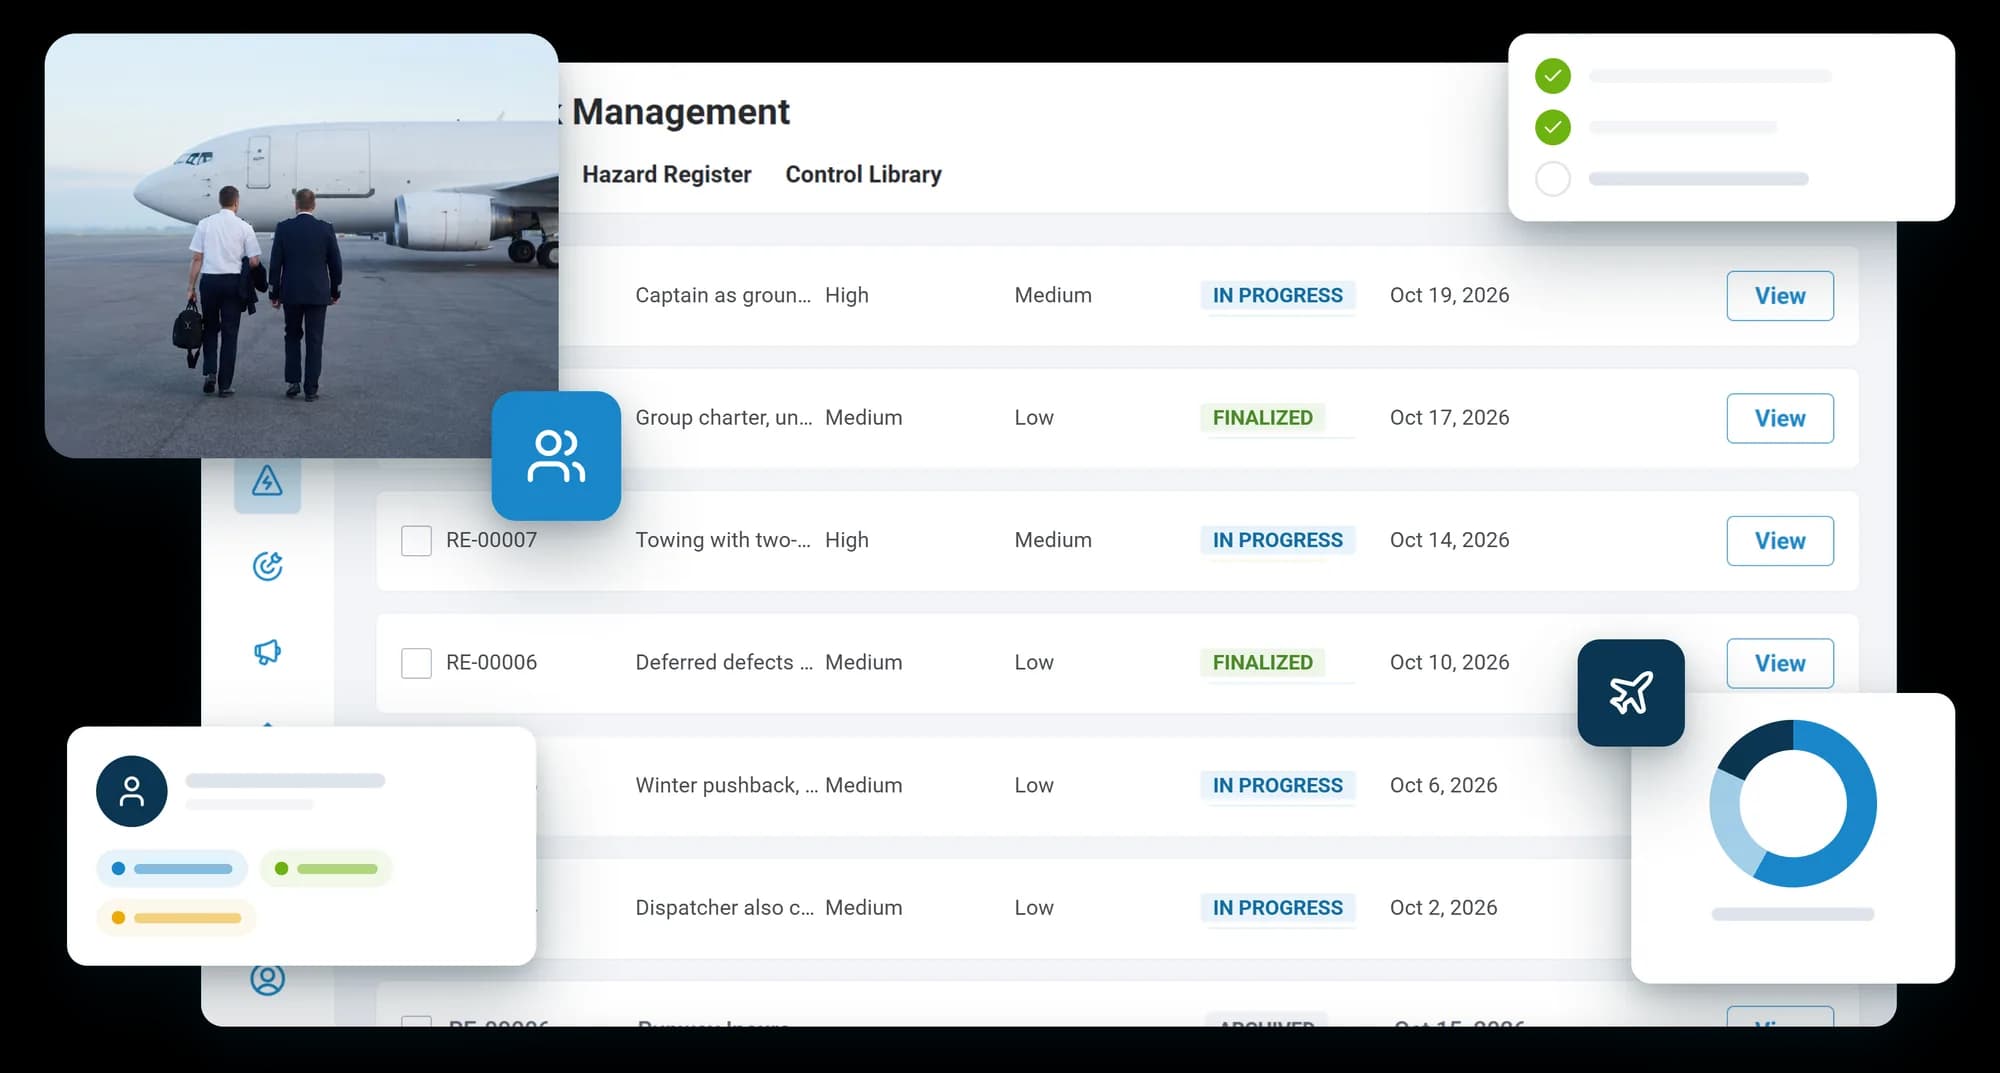Click the blue people group tile
This screenshot has width=2000, height=1073.
click(556, 455)
